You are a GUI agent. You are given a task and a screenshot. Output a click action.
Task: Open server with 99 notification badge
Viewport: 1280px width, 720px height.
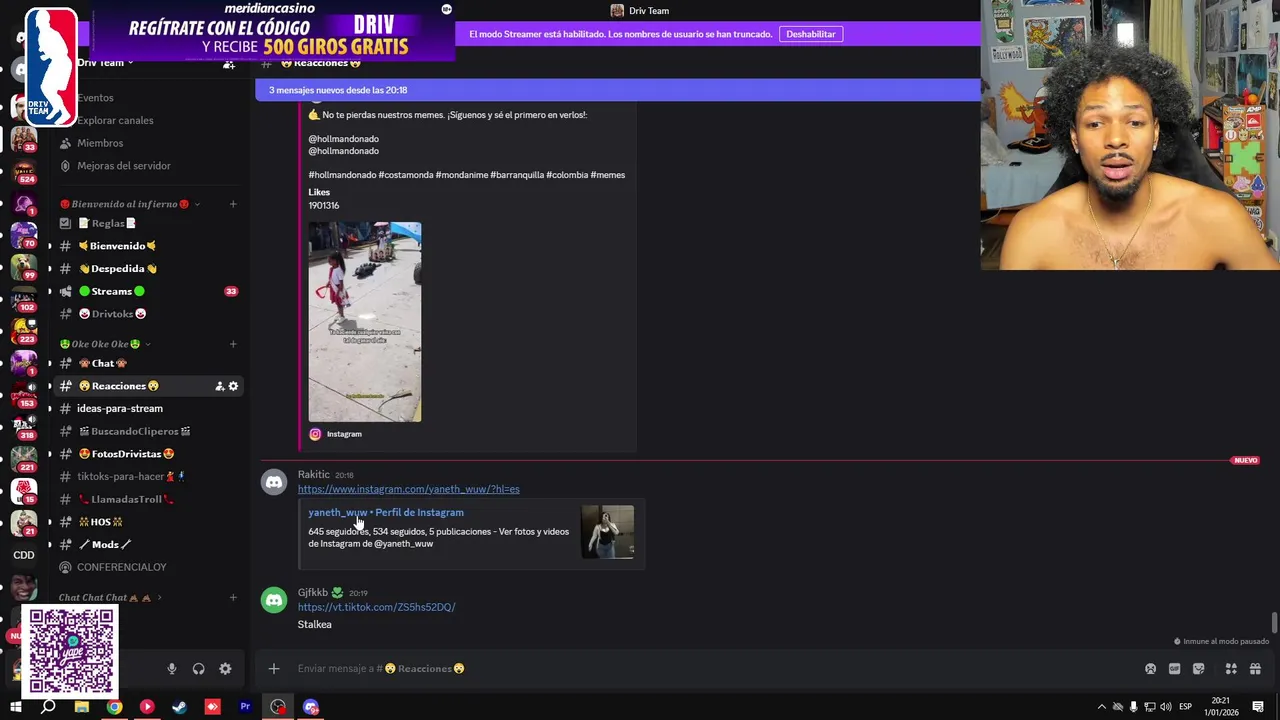pos(24,268)
